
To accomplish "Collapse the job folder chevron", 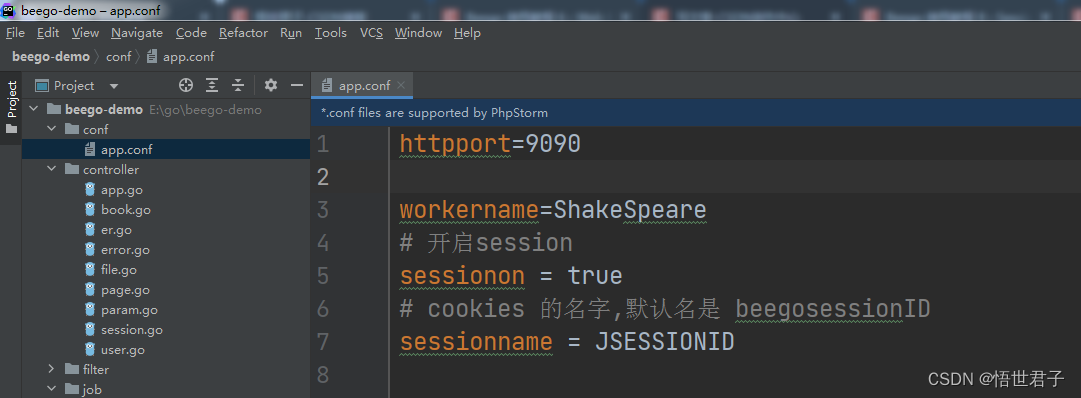I will pyautogui.click(x=51, y=389).
